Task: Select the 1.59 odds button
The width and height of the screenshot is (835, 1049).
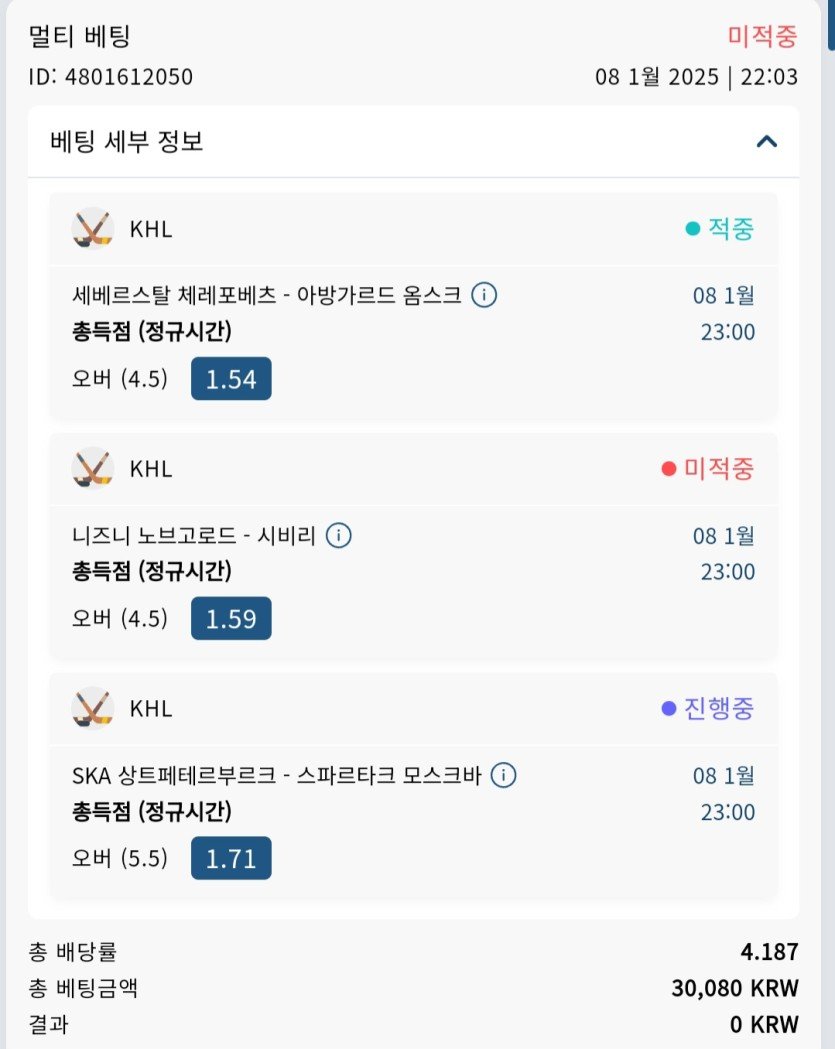Action: (x=231, y=619)
